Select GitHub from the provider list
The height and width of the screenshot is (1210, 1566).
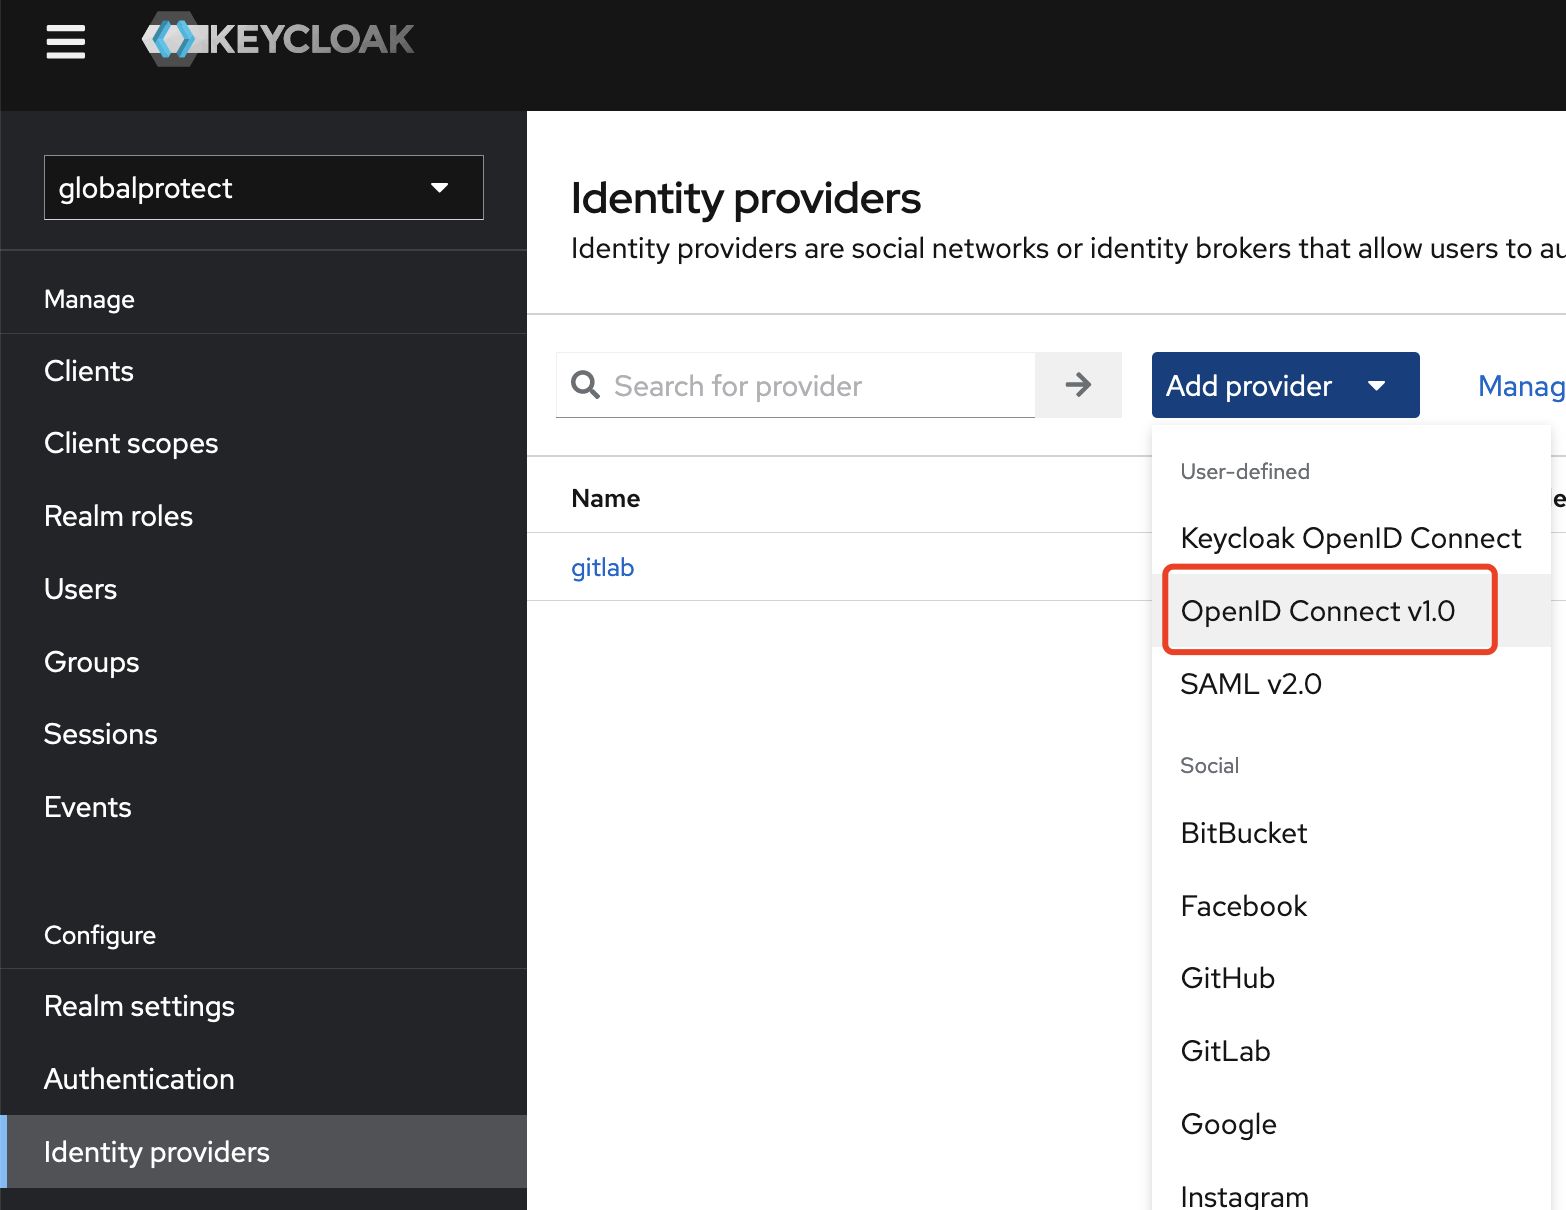point(1351,978)
